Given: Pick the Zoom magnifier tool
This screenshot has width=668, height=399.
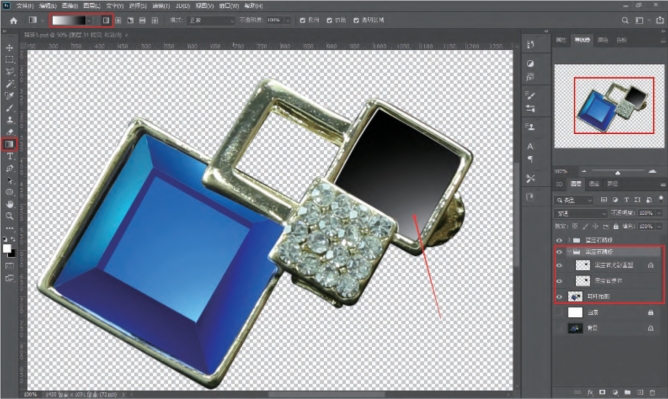Looking at the screenshot, I should (x=9, y=216).
